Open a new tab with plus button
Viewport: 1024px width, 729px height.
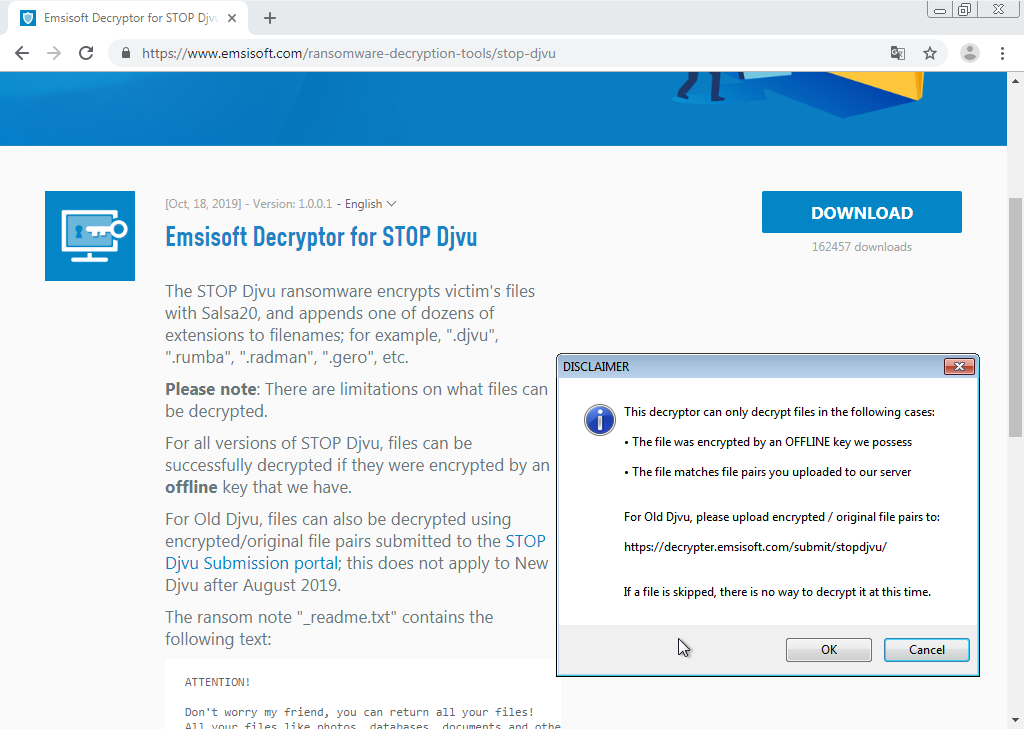270,18
